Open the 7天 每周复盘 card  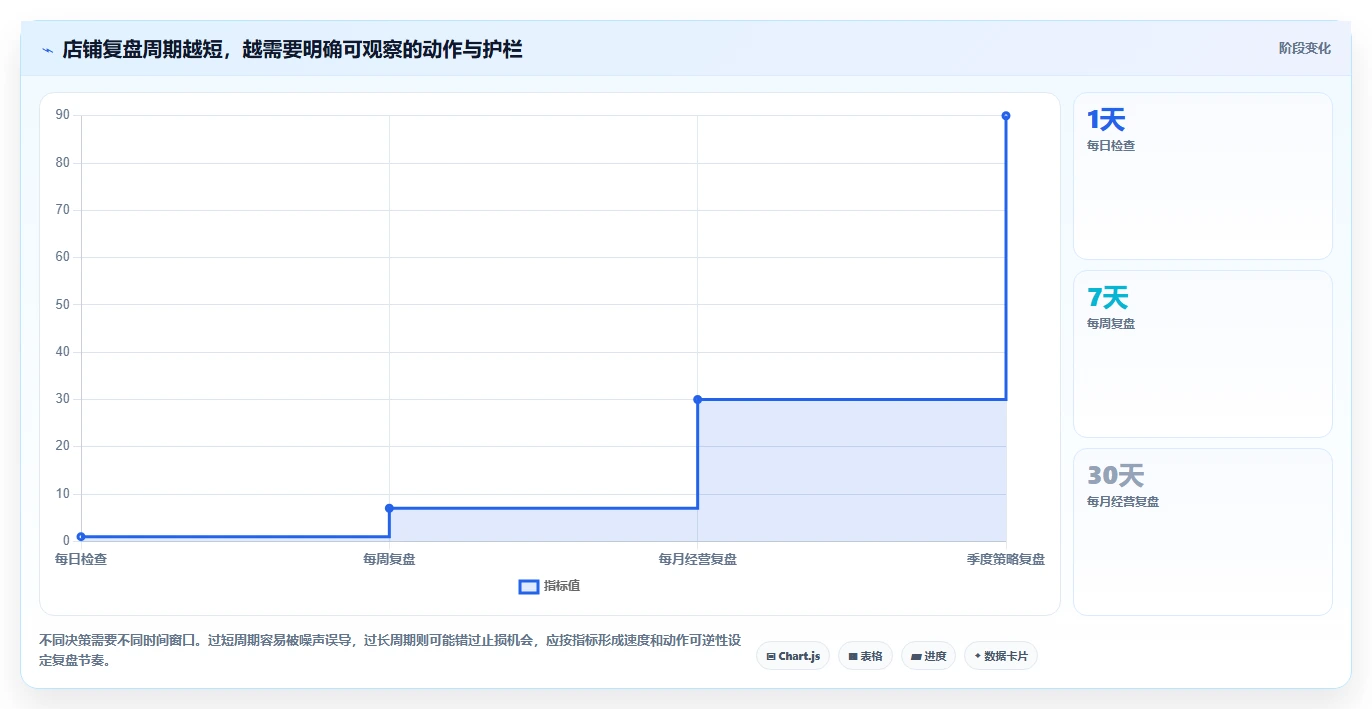click(x=1202, y=354)
